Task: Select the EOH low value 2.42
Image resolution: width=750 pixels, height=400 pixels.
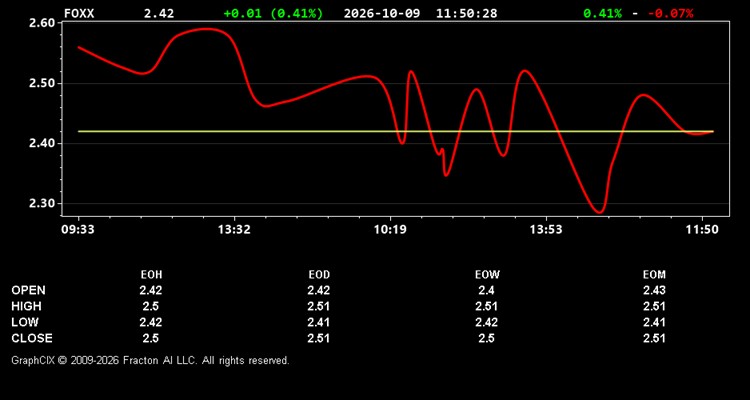Action: tap(151, 322)
